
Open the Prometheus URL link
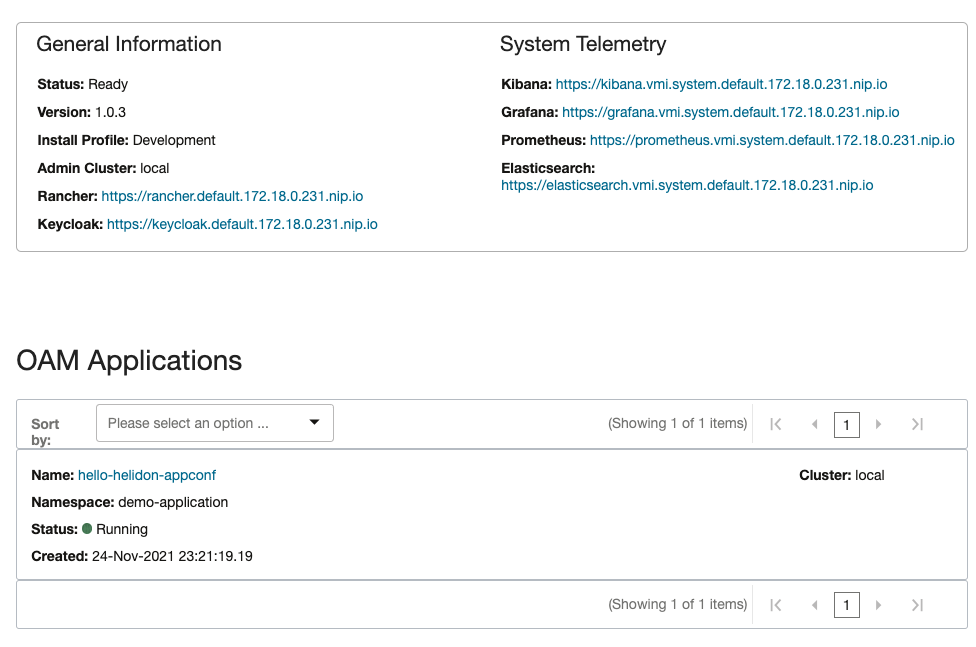771,141
